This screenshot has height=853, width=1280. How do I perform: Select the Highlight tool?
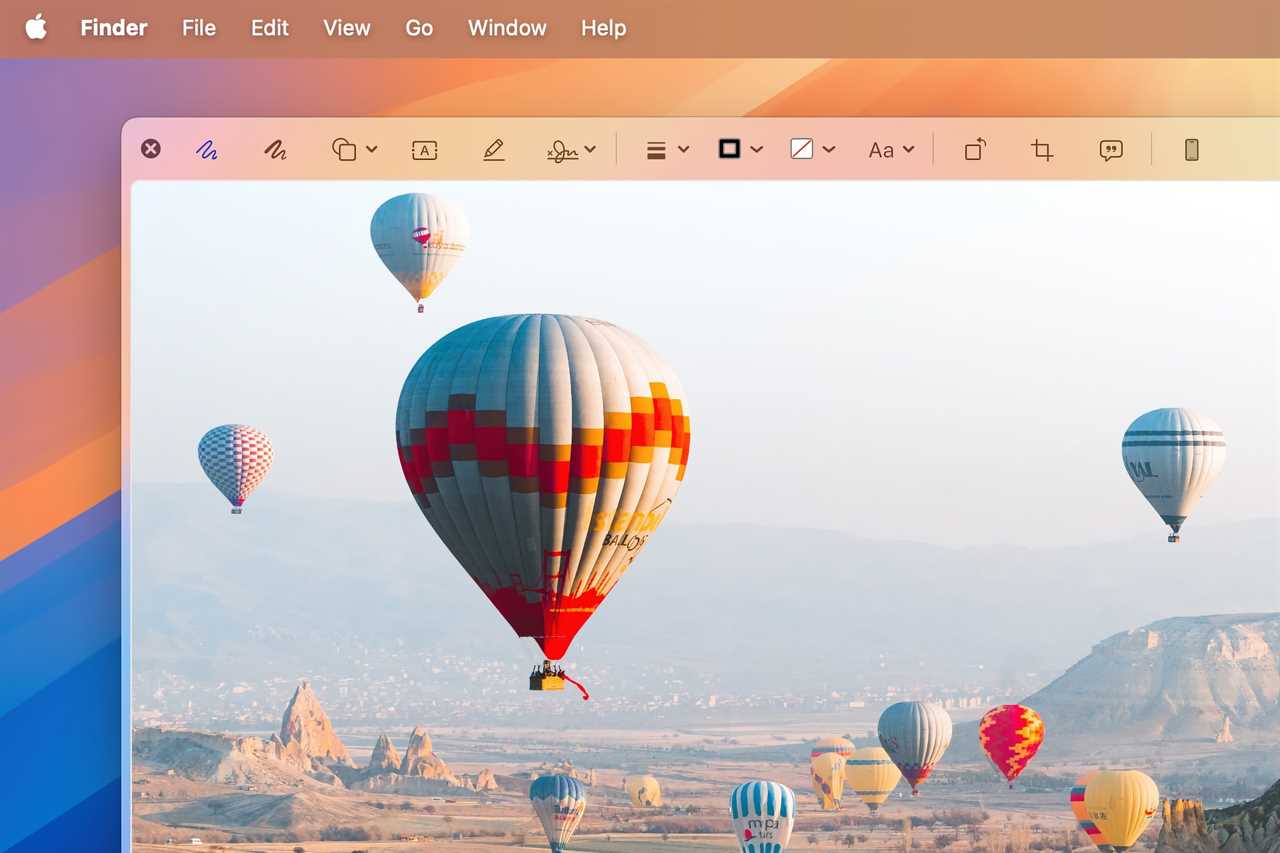tap(493, 149)
